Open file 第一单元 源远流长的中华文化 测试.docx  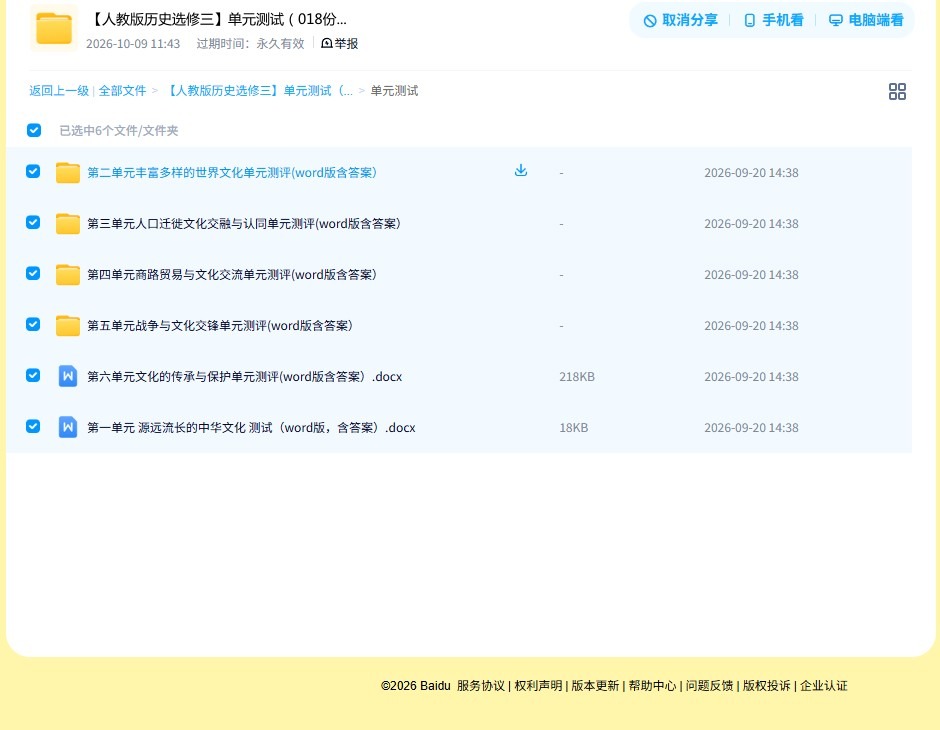(x=251, y=427)
